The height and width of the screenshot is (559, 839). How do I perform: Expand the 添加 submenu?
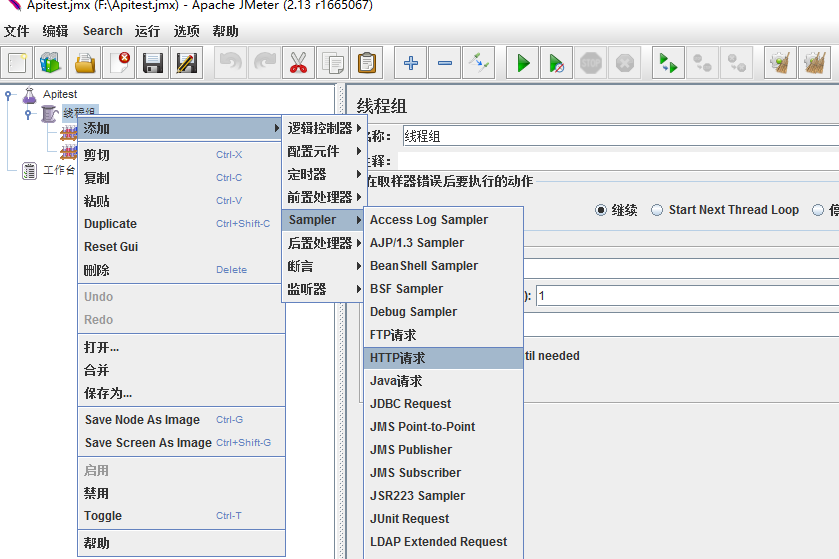[x=179, y=128]
